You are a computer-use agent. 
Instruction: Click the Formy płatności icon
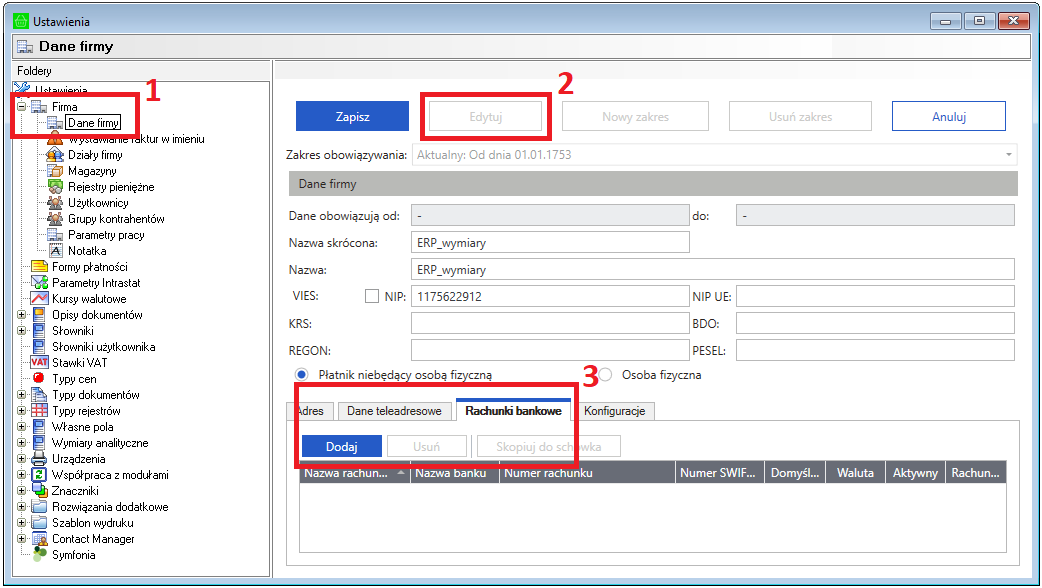pos(40,267)
